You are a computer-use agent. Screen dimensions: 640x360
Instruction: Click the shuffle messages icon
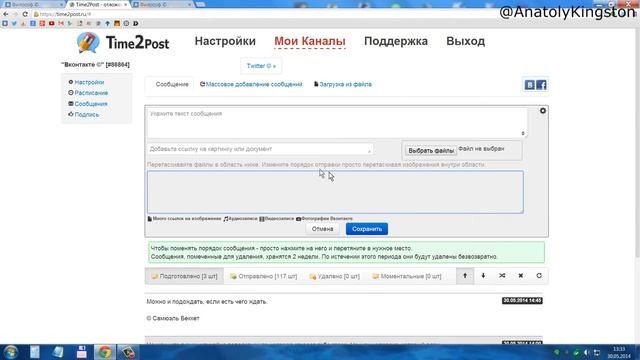(502, 276)
